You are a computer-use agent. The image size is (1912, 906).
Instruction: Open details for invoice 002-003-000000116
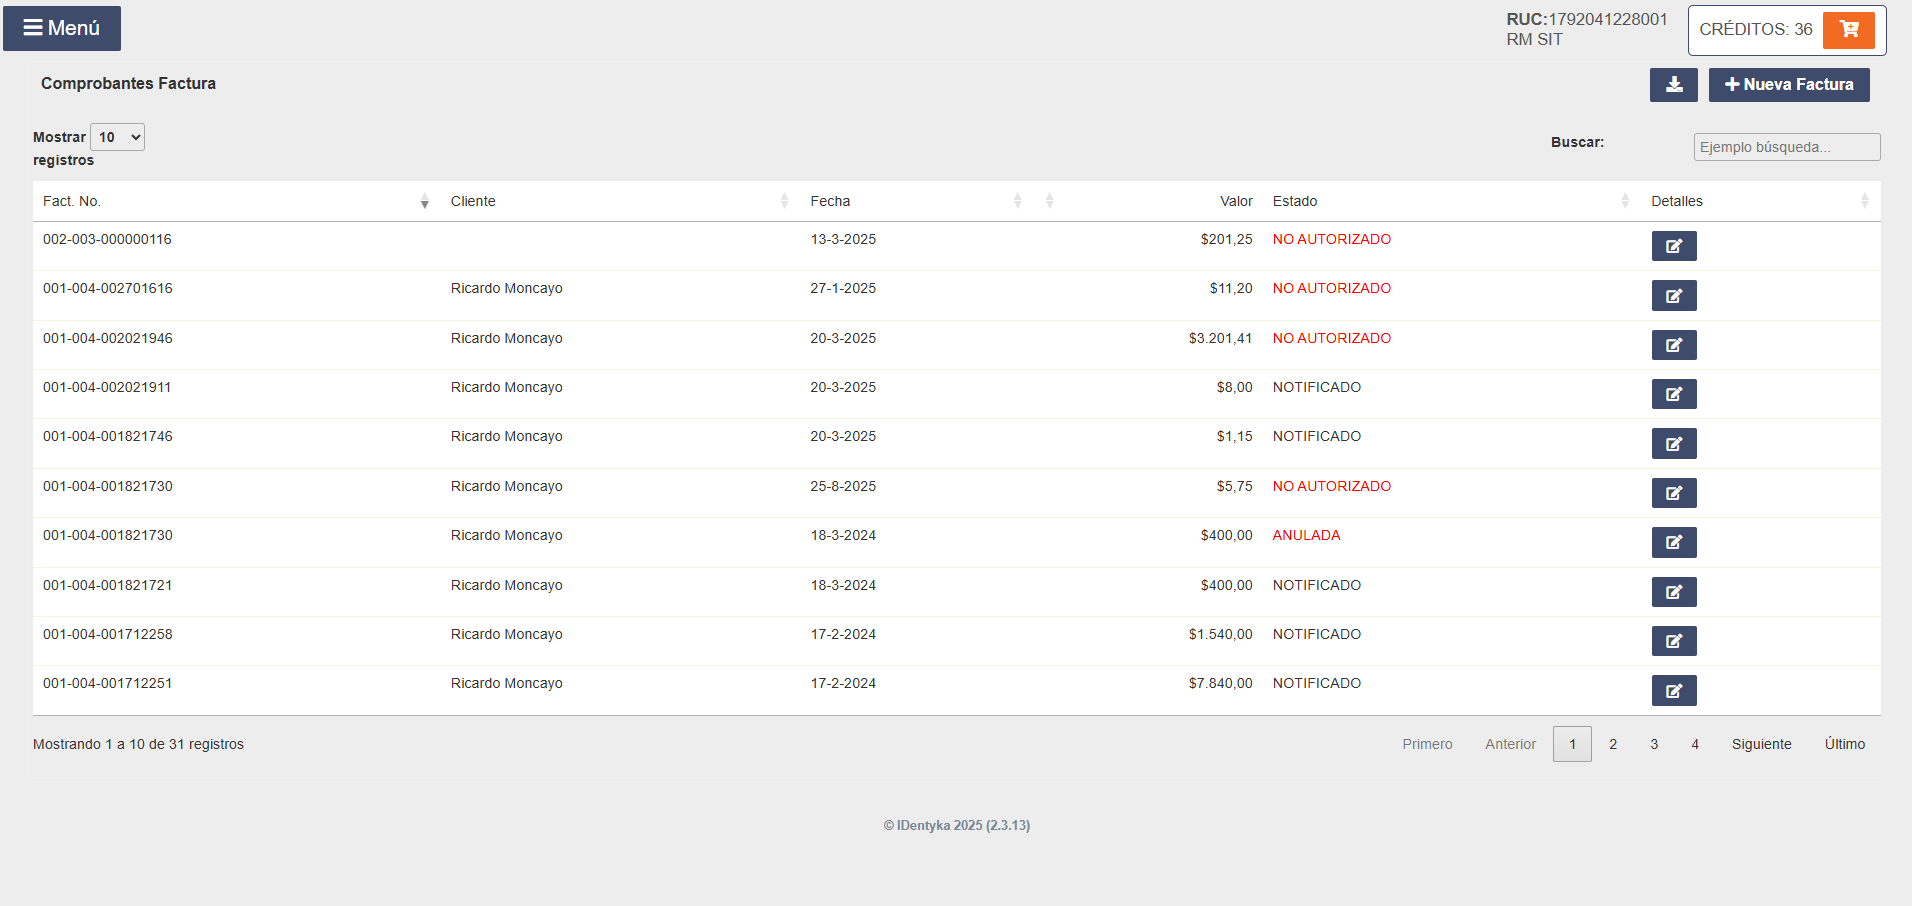pyautogui.click(x=1673, y=246)
